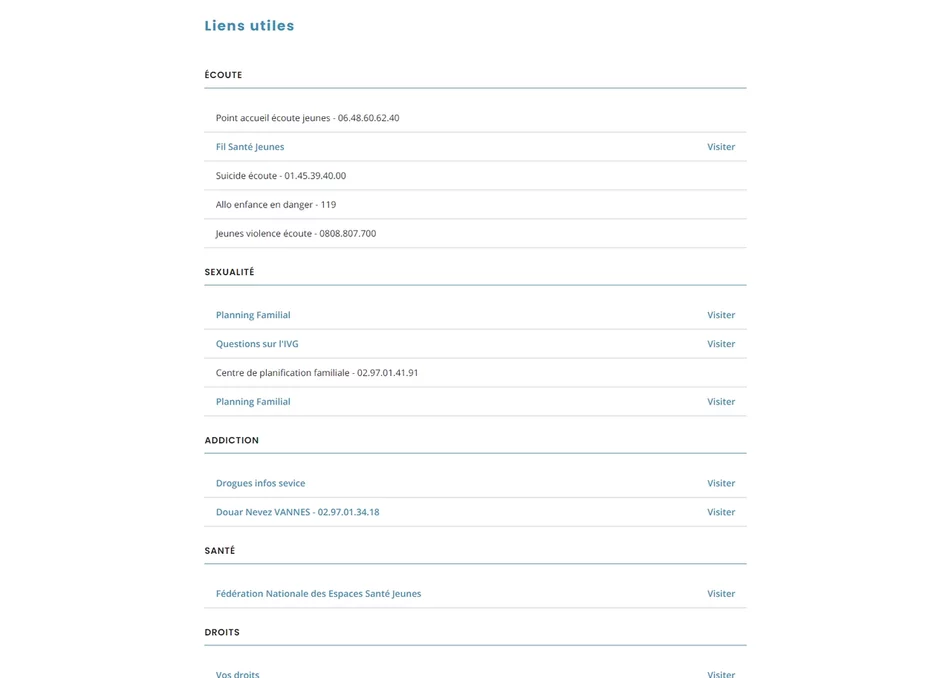
Task: Click the Suicide écoute phone number line
Action: pos(281,176)
